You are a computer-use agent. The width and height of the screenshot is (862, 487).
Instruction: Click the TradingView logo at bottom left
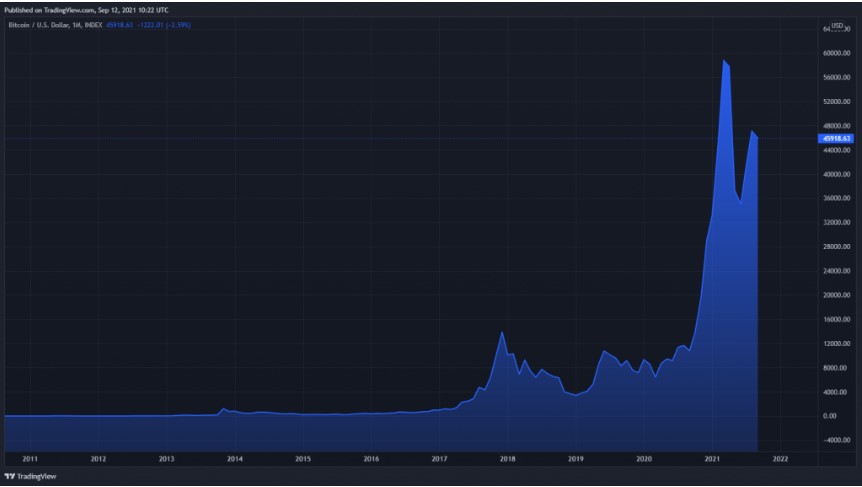tap(31, 476)
